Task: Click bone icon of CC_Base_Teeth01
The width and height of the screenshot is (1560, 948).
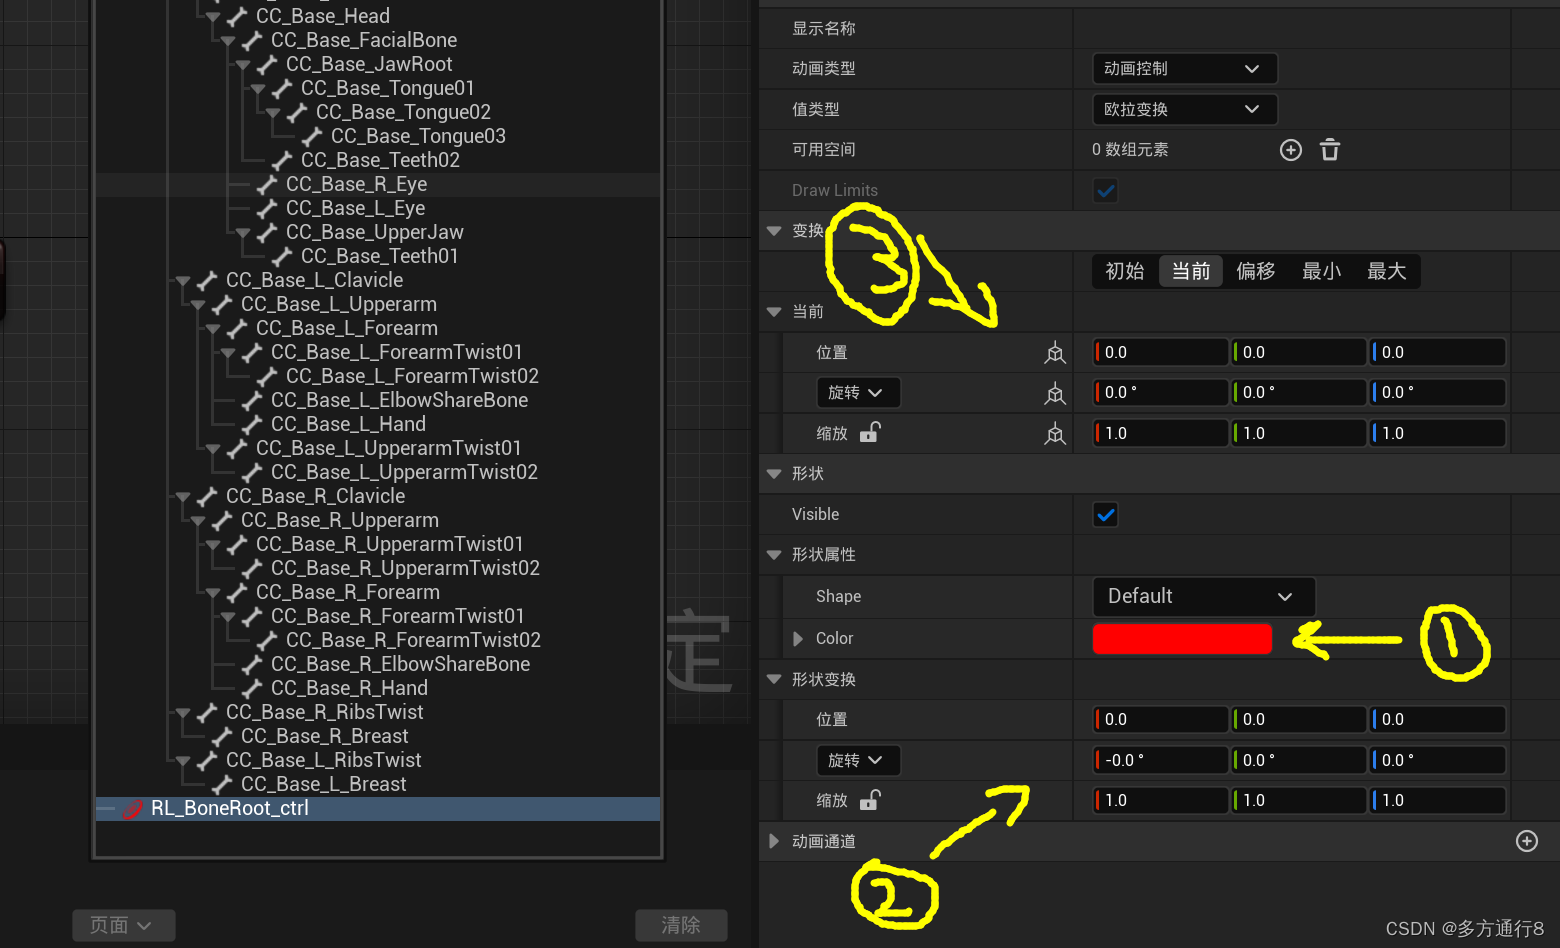Action: click(x=282, y=256)
